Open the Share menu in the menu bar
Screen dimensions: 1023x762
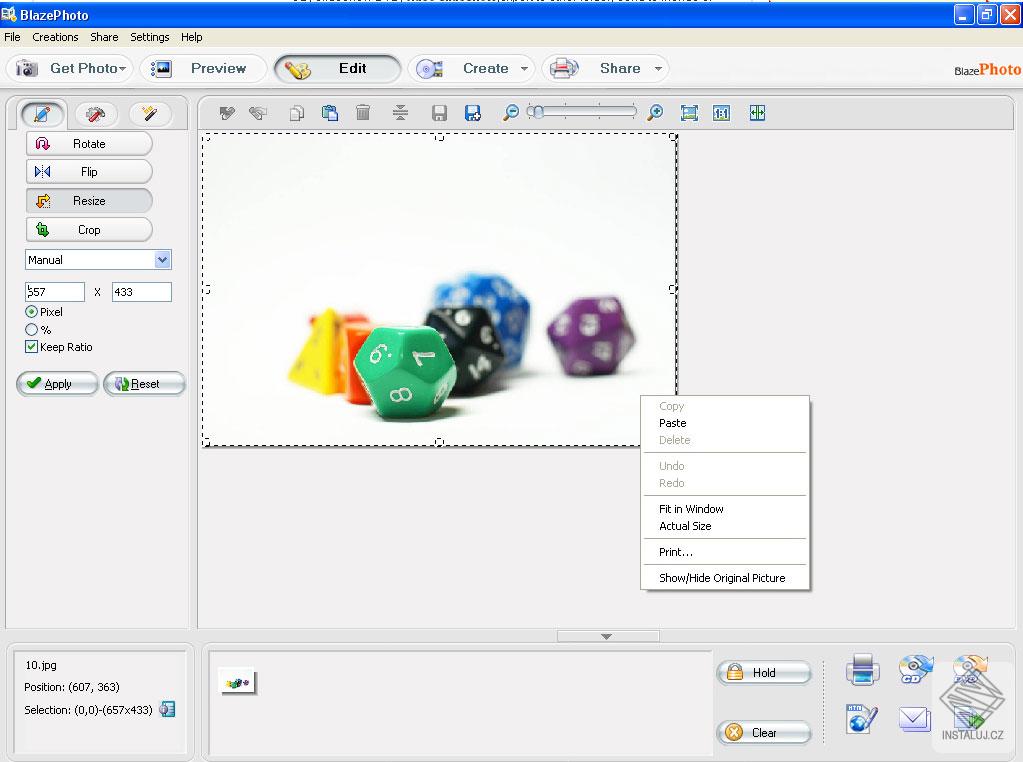104,37
